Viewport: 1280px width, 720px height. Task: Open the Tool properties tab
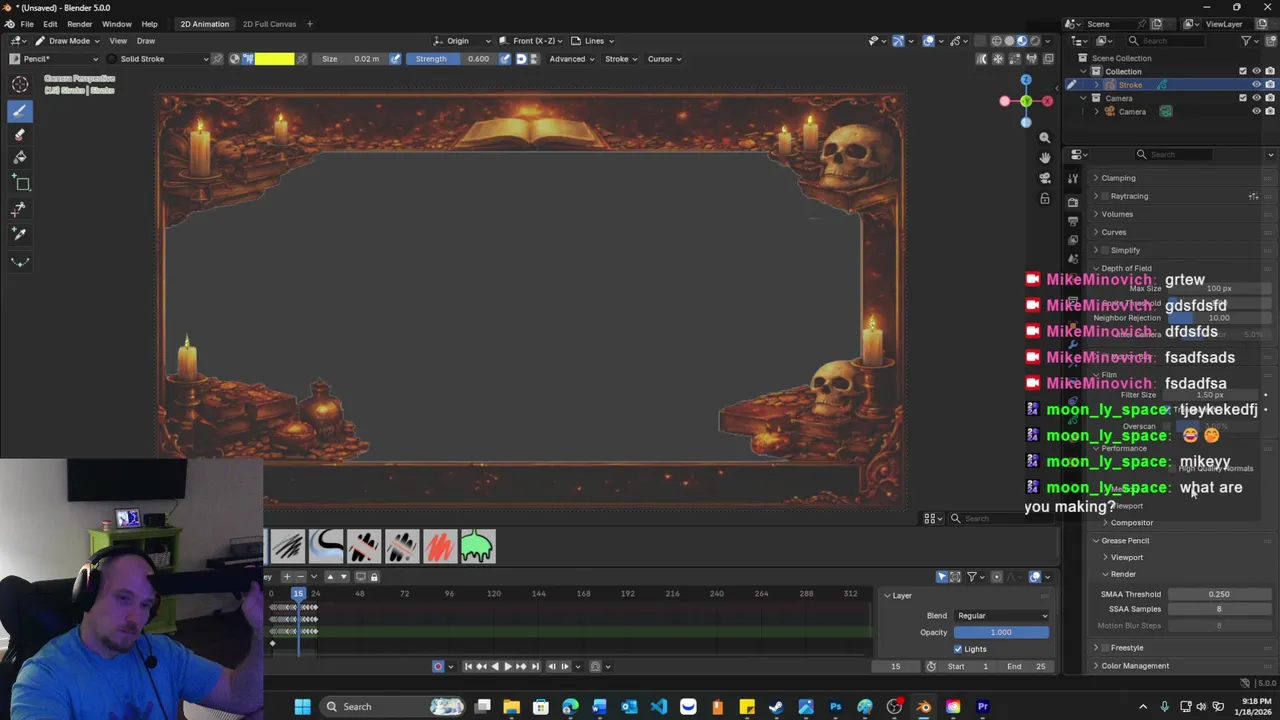coord(1073,178)
